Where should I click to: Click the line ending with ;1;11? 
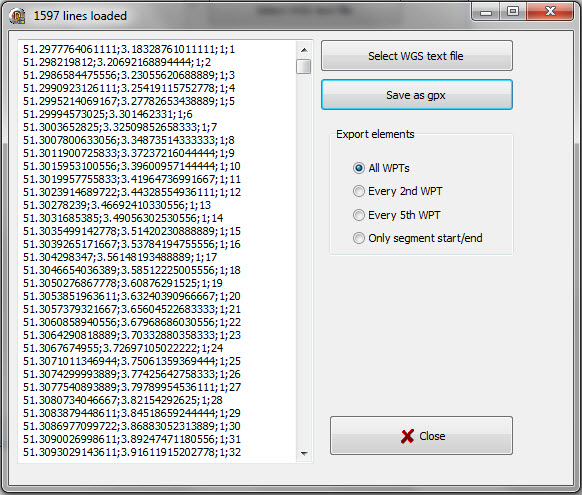(132, 179)
